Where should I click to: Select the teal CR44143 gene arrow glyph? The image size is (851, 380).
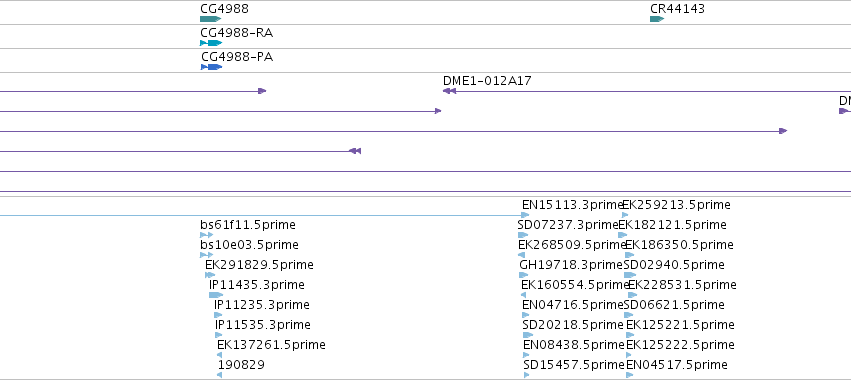(657, 19)
